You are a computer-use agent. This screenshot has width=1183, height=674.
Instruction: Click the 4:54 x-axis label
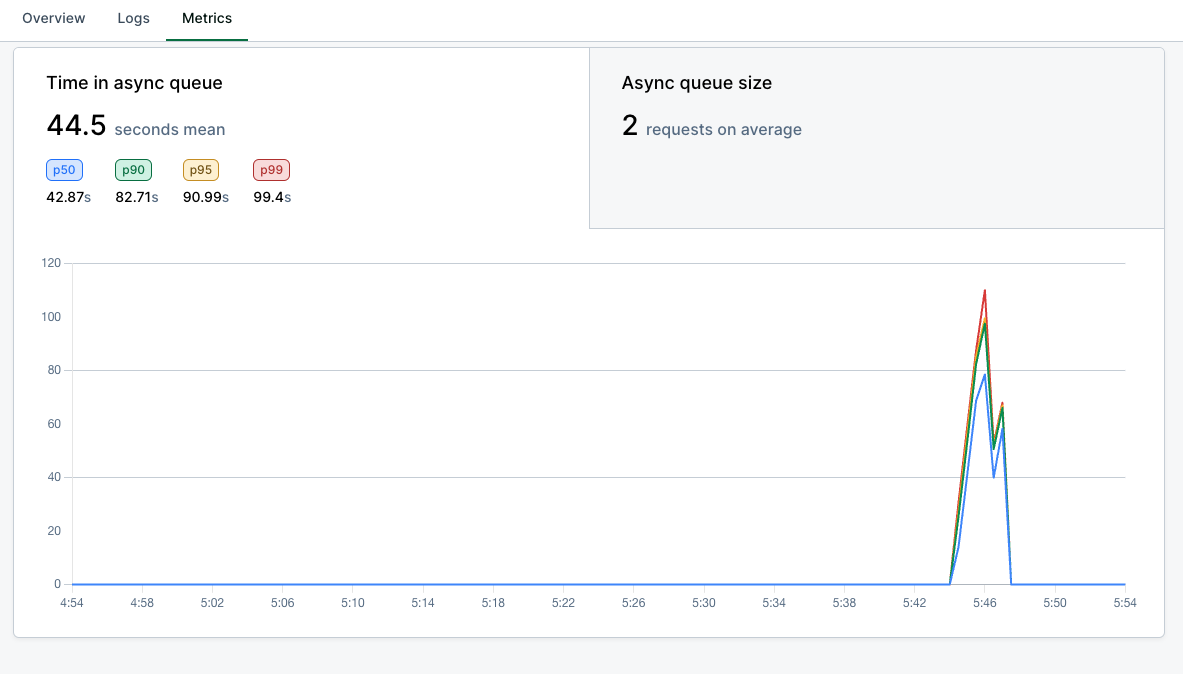[72, 603]
